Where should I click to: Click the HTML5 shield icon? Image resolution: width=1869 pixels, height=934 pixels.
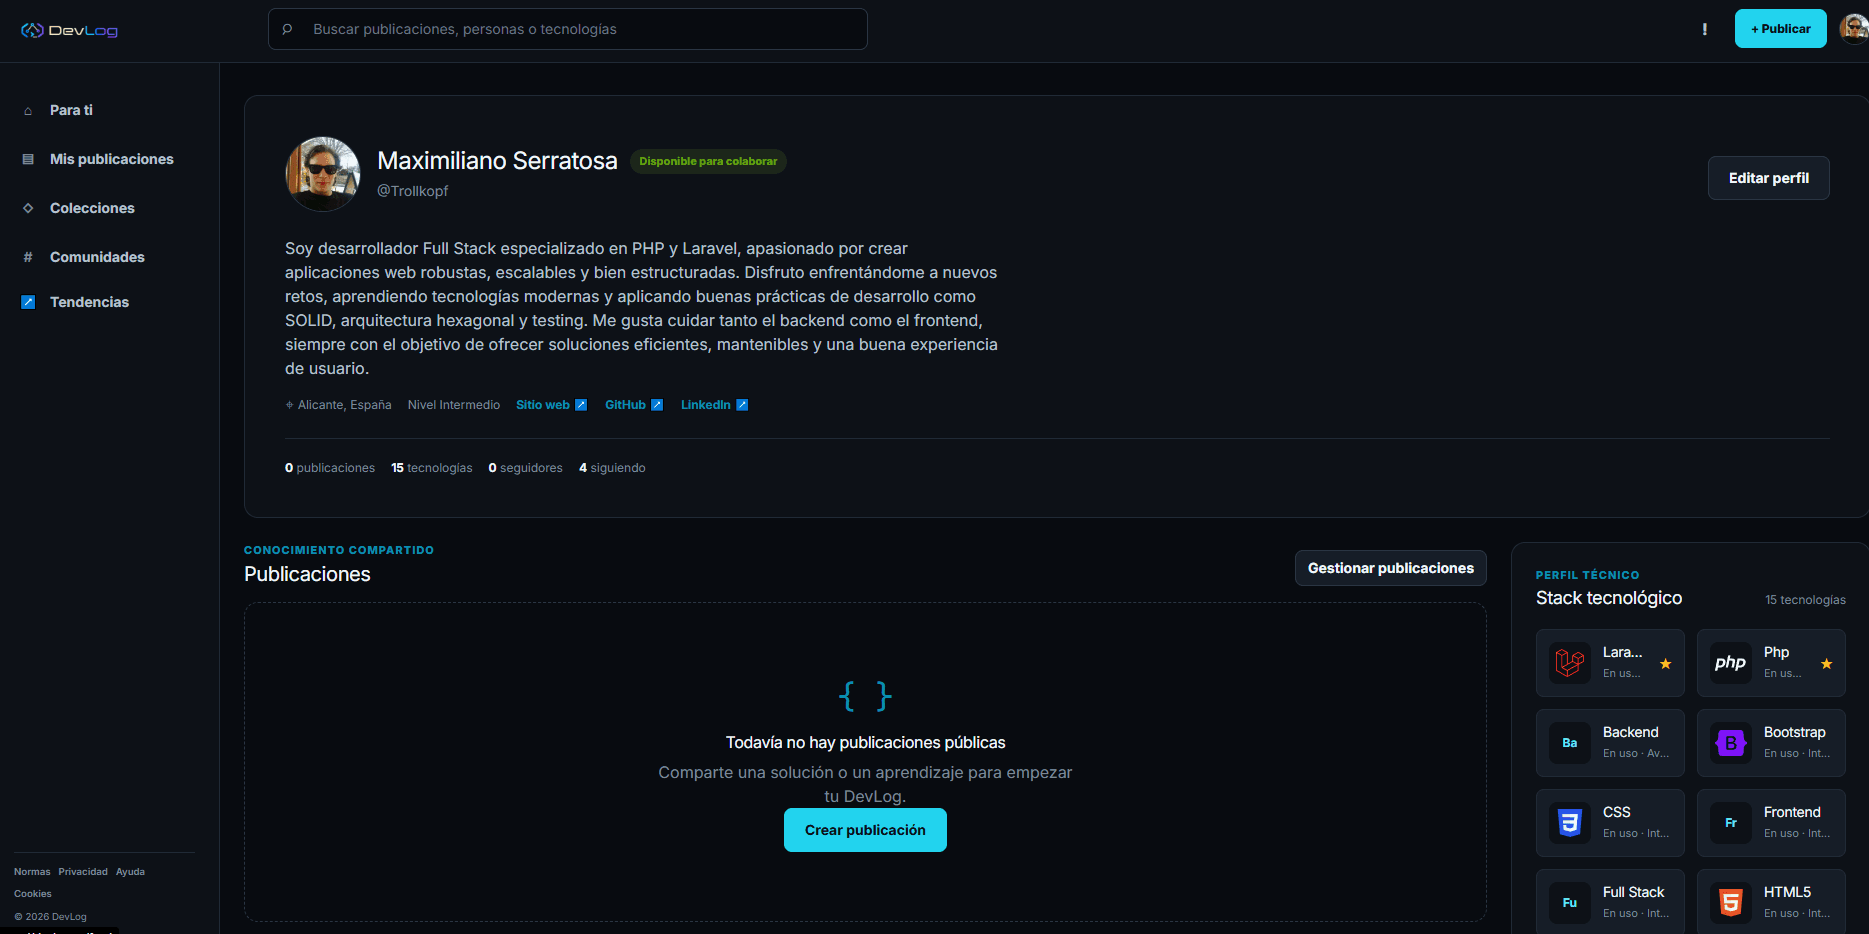[x=1731, y=903]
